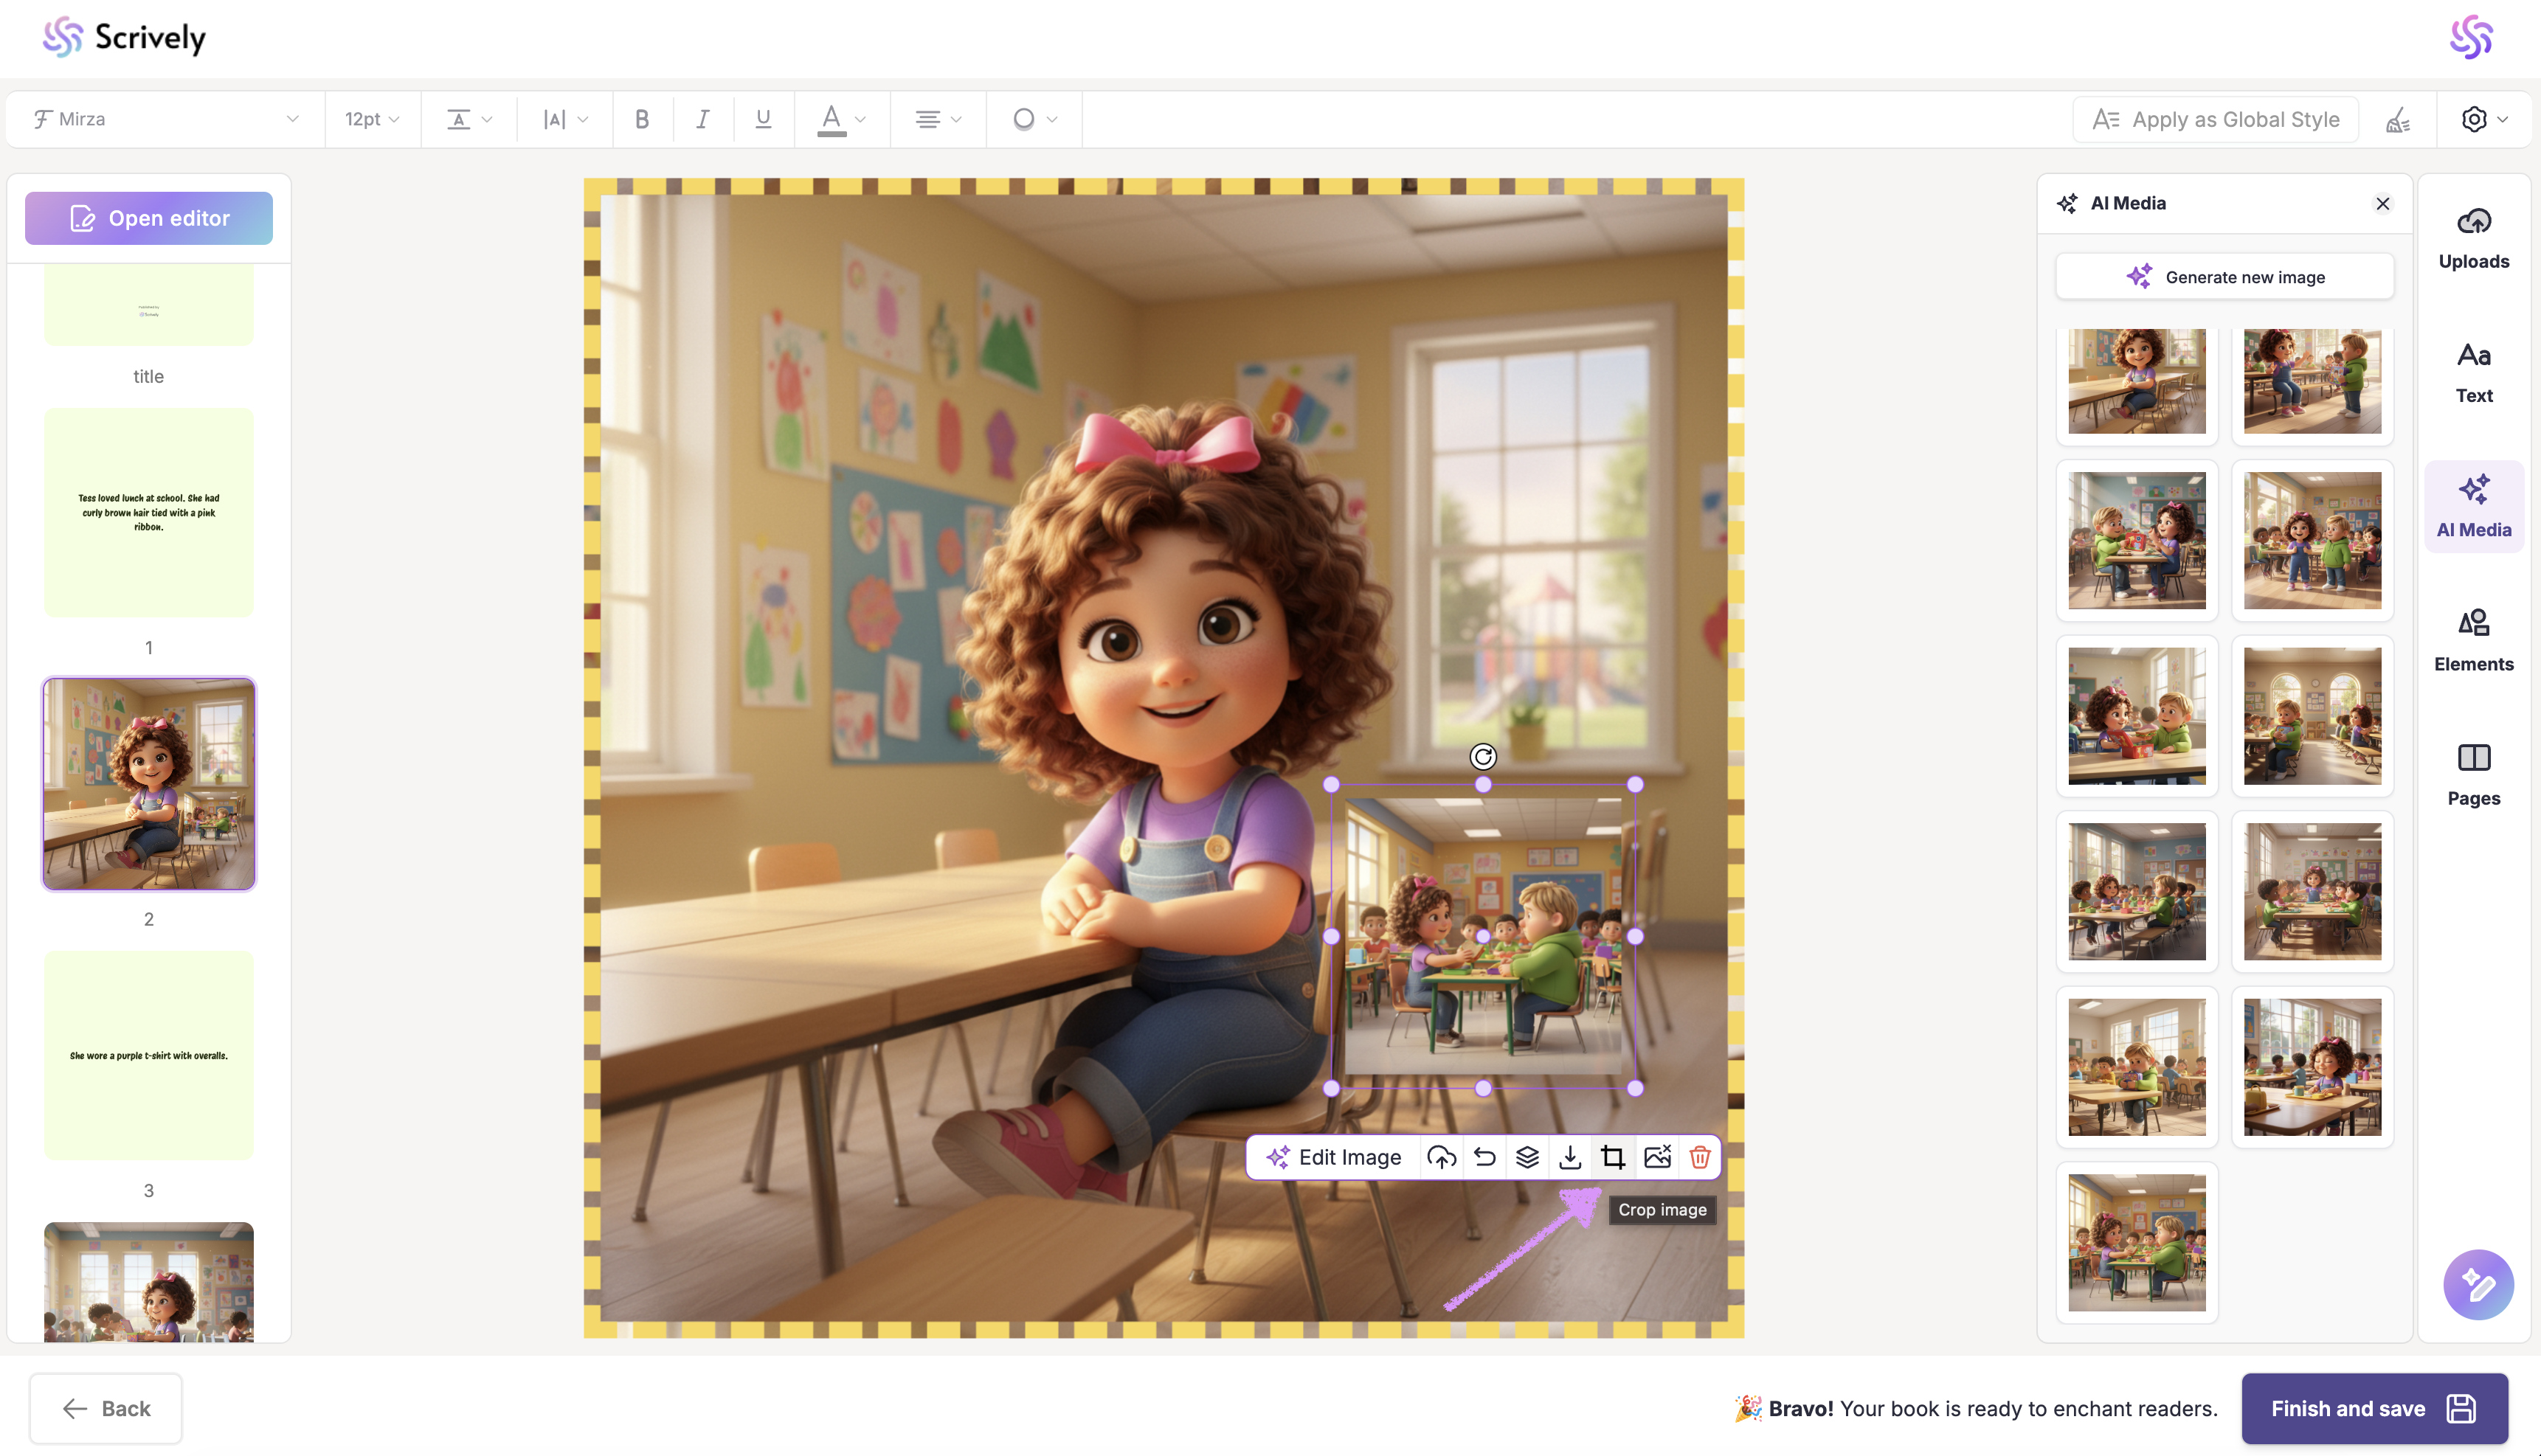Open the Mirza font dropdown
2541x1456 pixels.
(165, 119)
